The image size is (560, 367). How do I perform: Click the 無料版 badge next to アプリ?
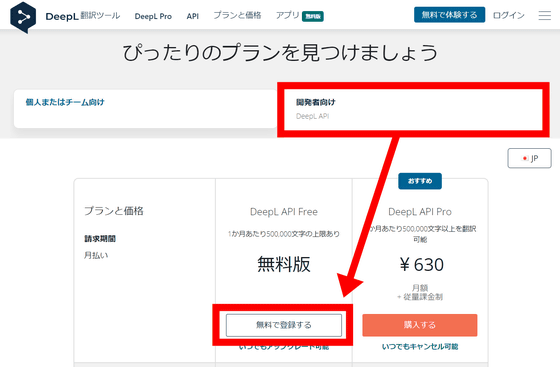click(x=313, y=16)
